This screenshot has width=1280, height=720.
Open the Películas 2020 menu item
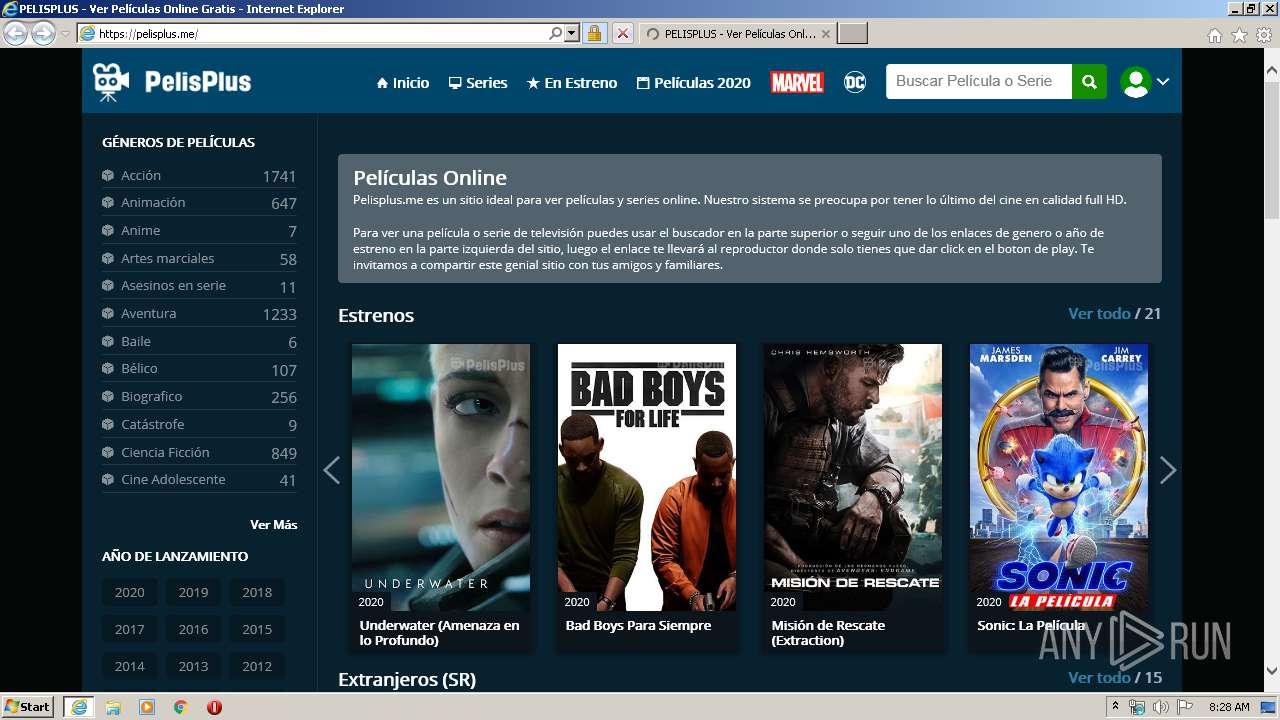coord(694,83)
